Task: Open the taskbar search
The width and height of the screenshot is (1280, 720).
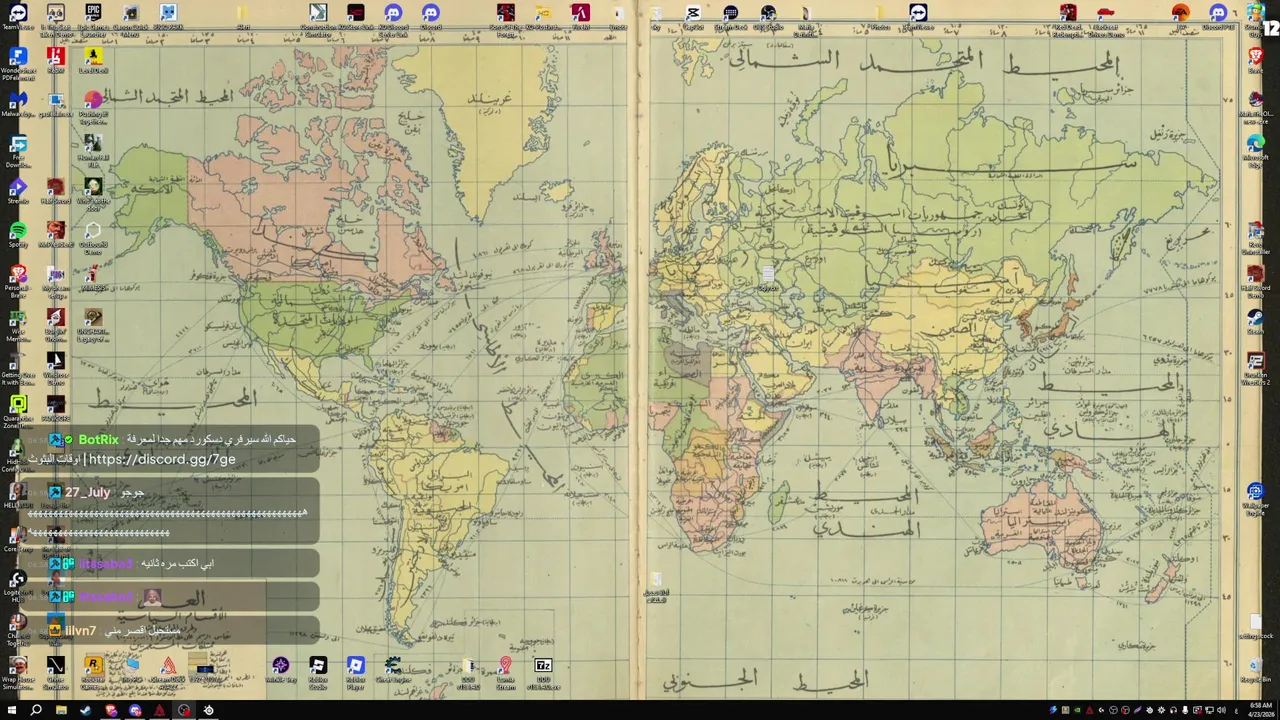Action: (36, 710)
